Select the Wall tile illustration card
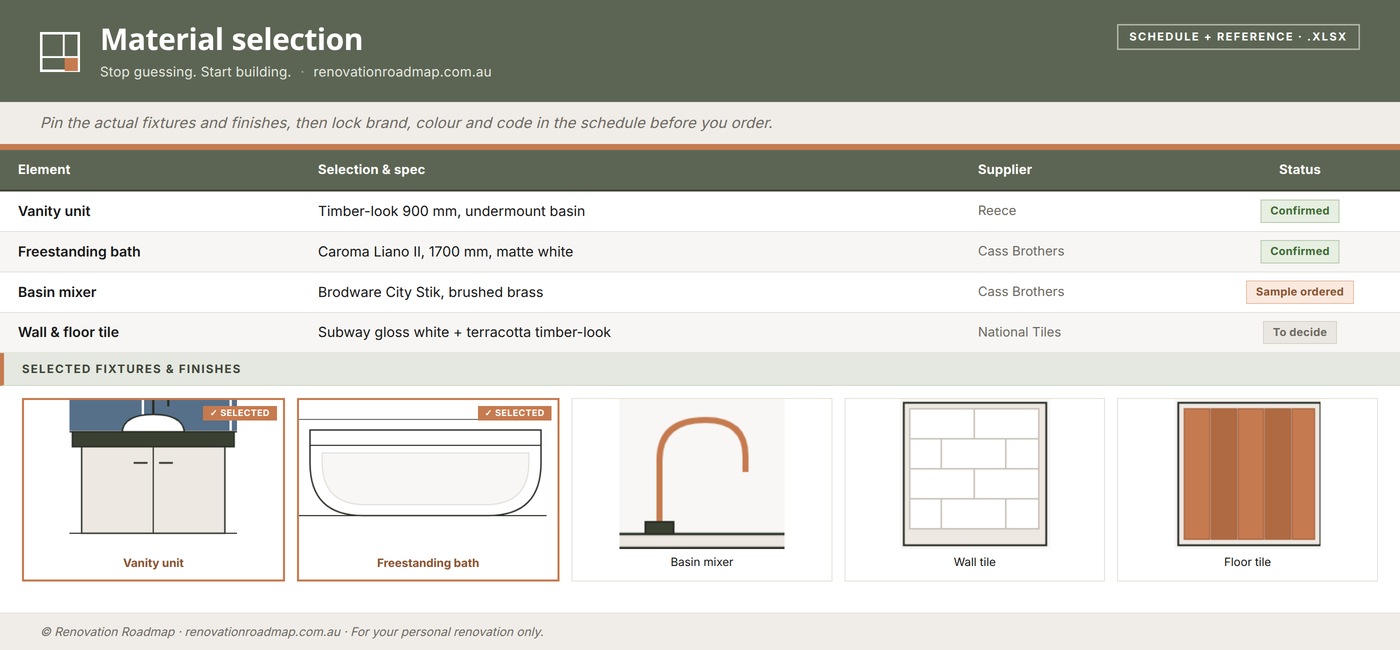The image size is (1400, 650). tap(975, 490)
